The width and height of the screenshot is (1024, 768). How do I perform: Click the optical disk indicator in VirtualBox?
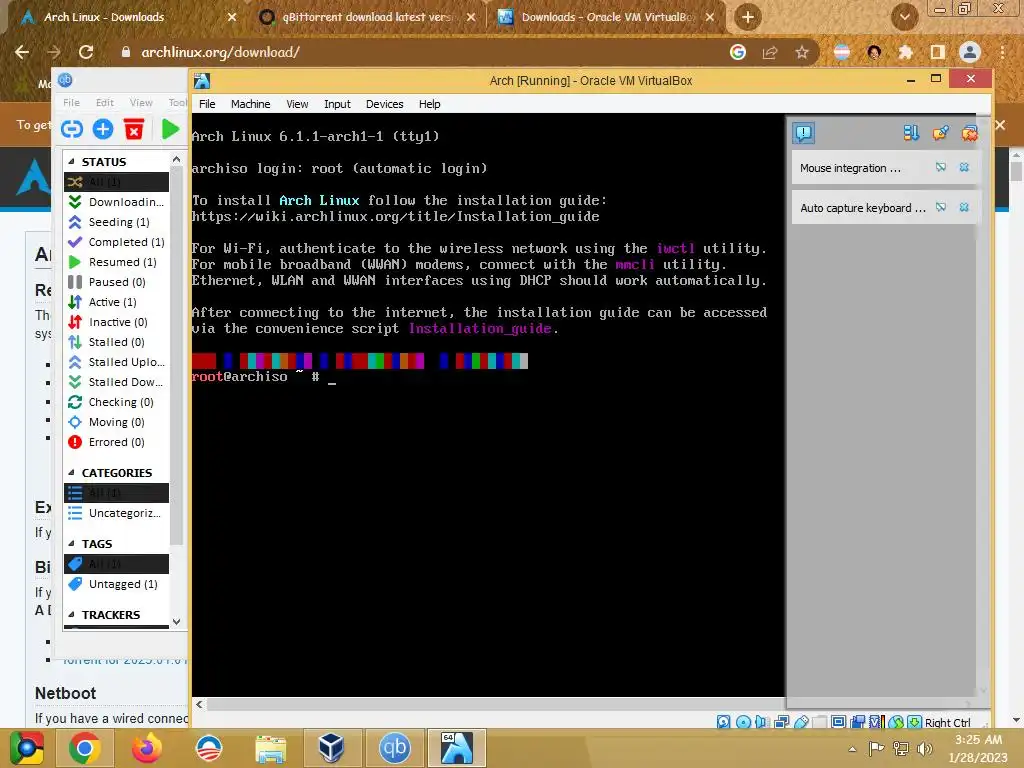pyautogui.click(x=743, y=722)
